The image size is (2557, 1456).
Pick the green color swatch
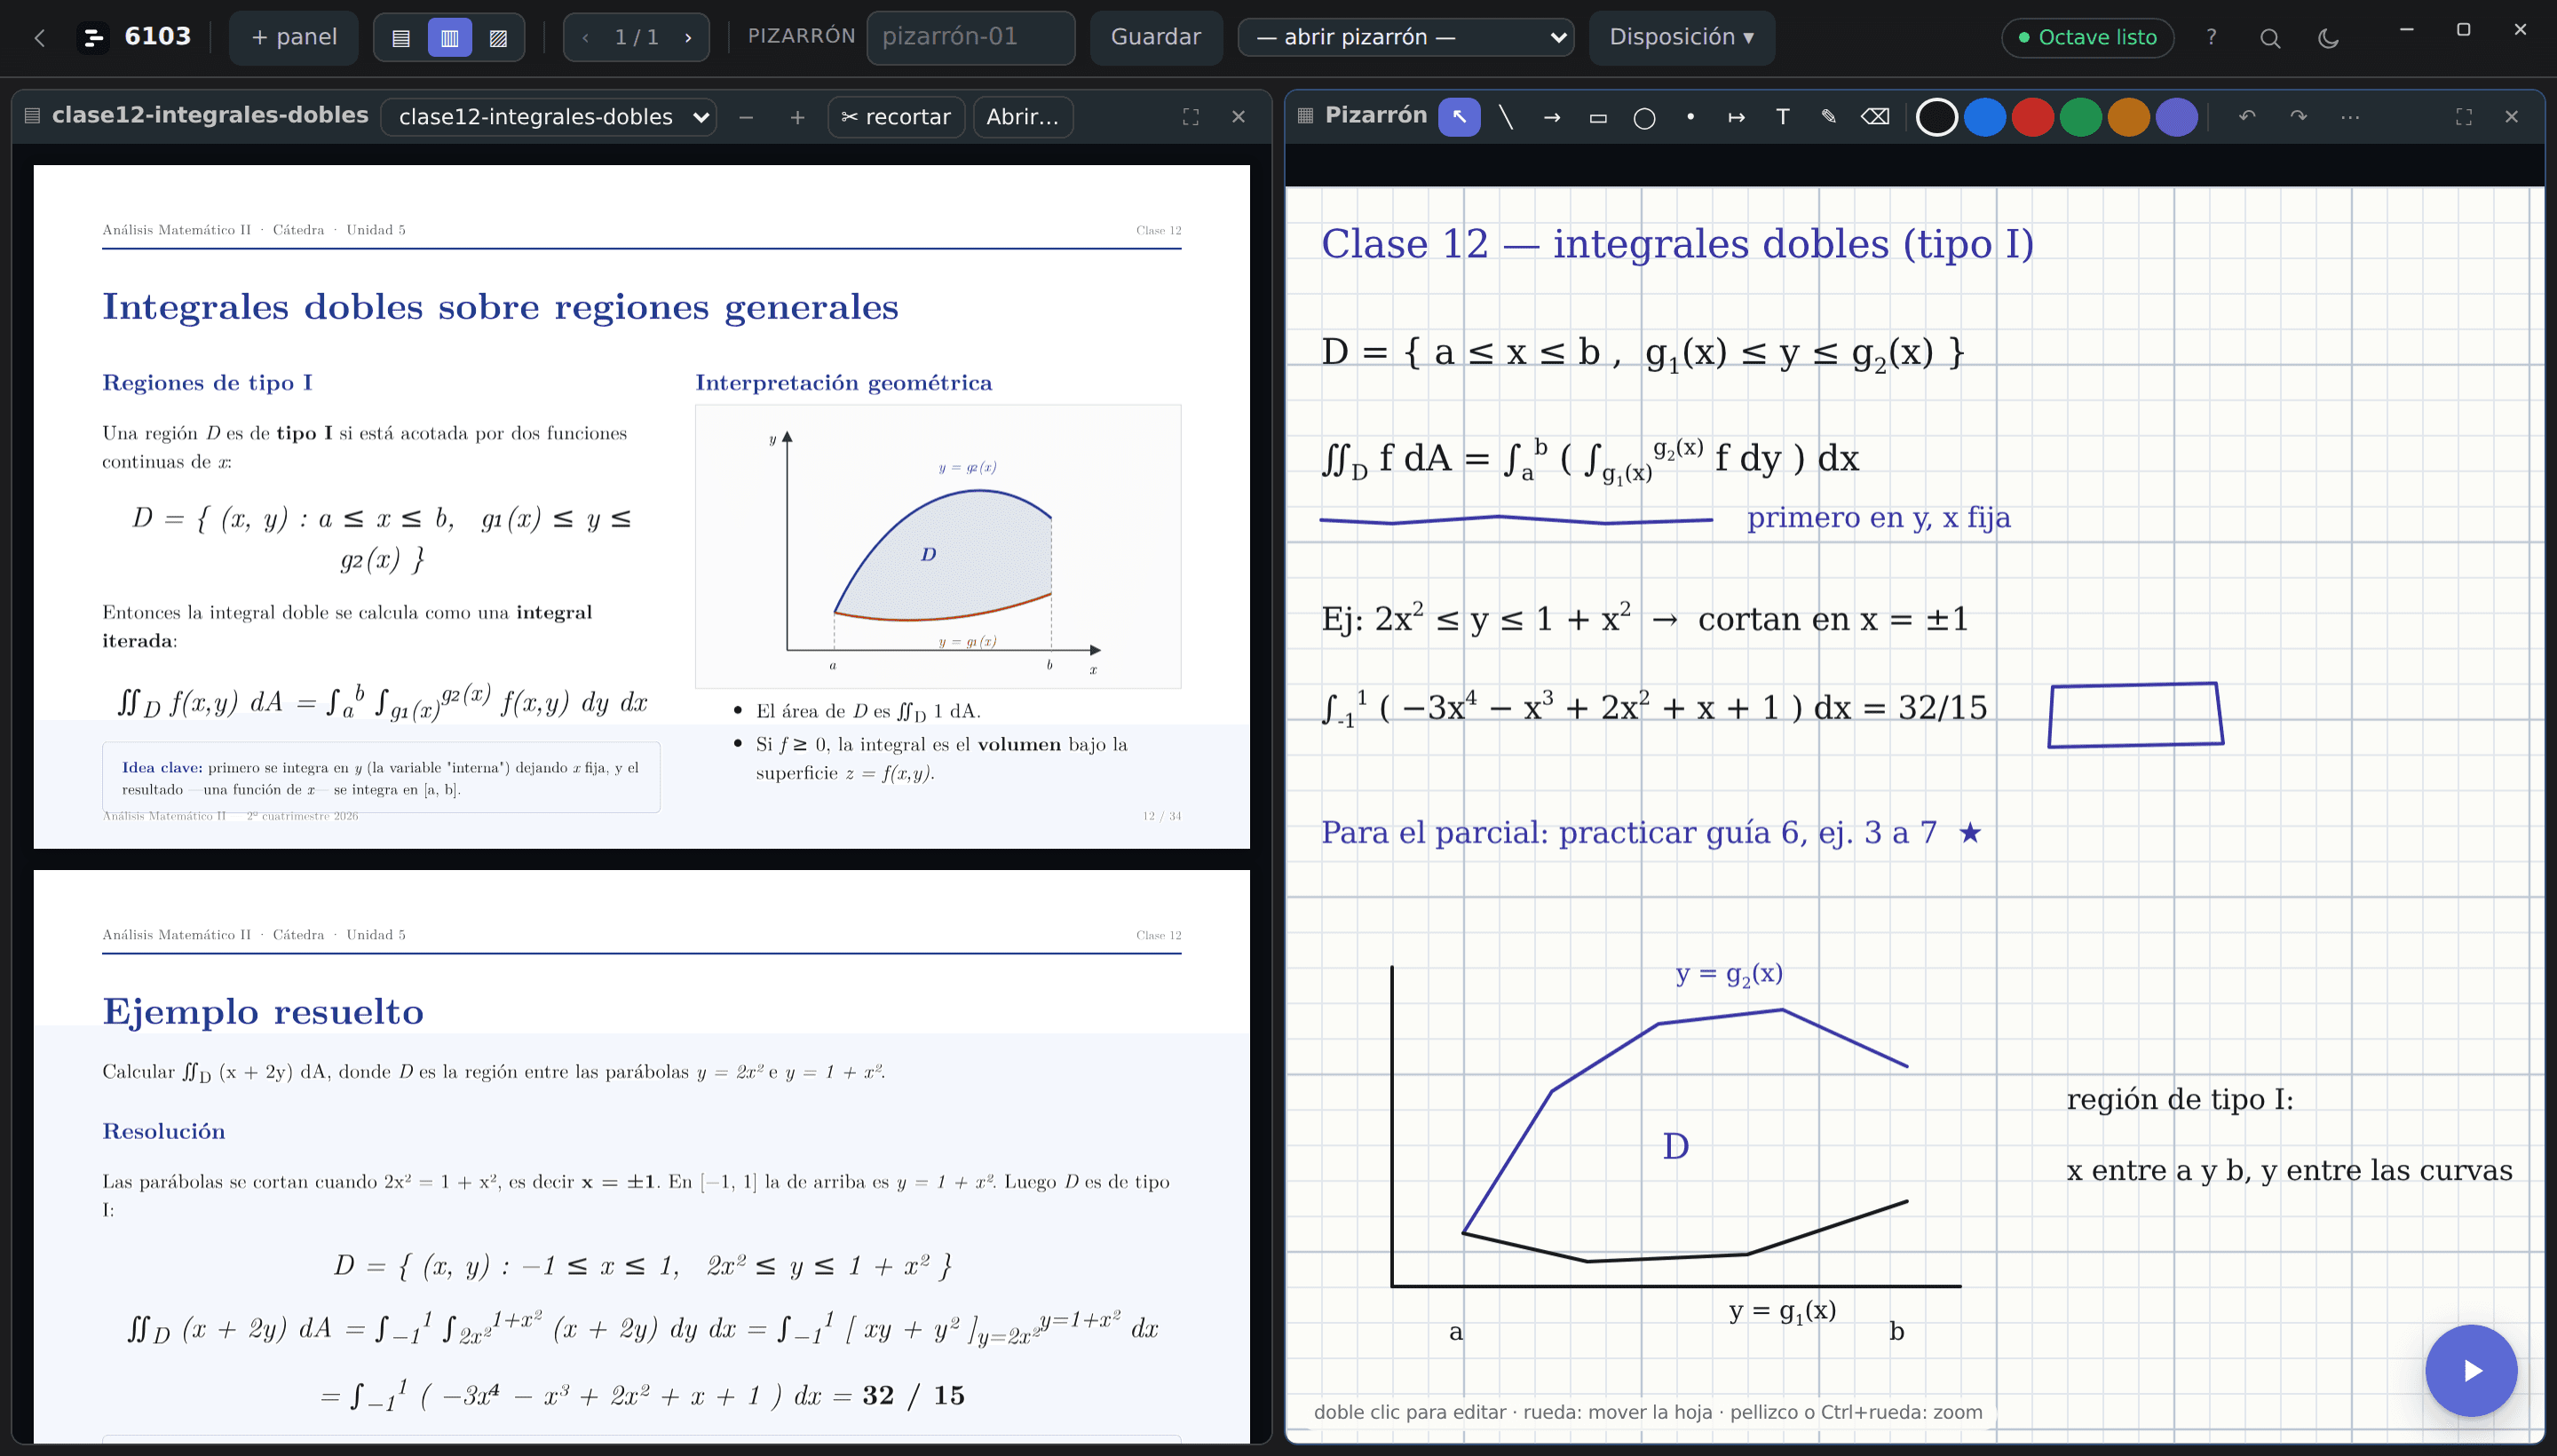2081,117
